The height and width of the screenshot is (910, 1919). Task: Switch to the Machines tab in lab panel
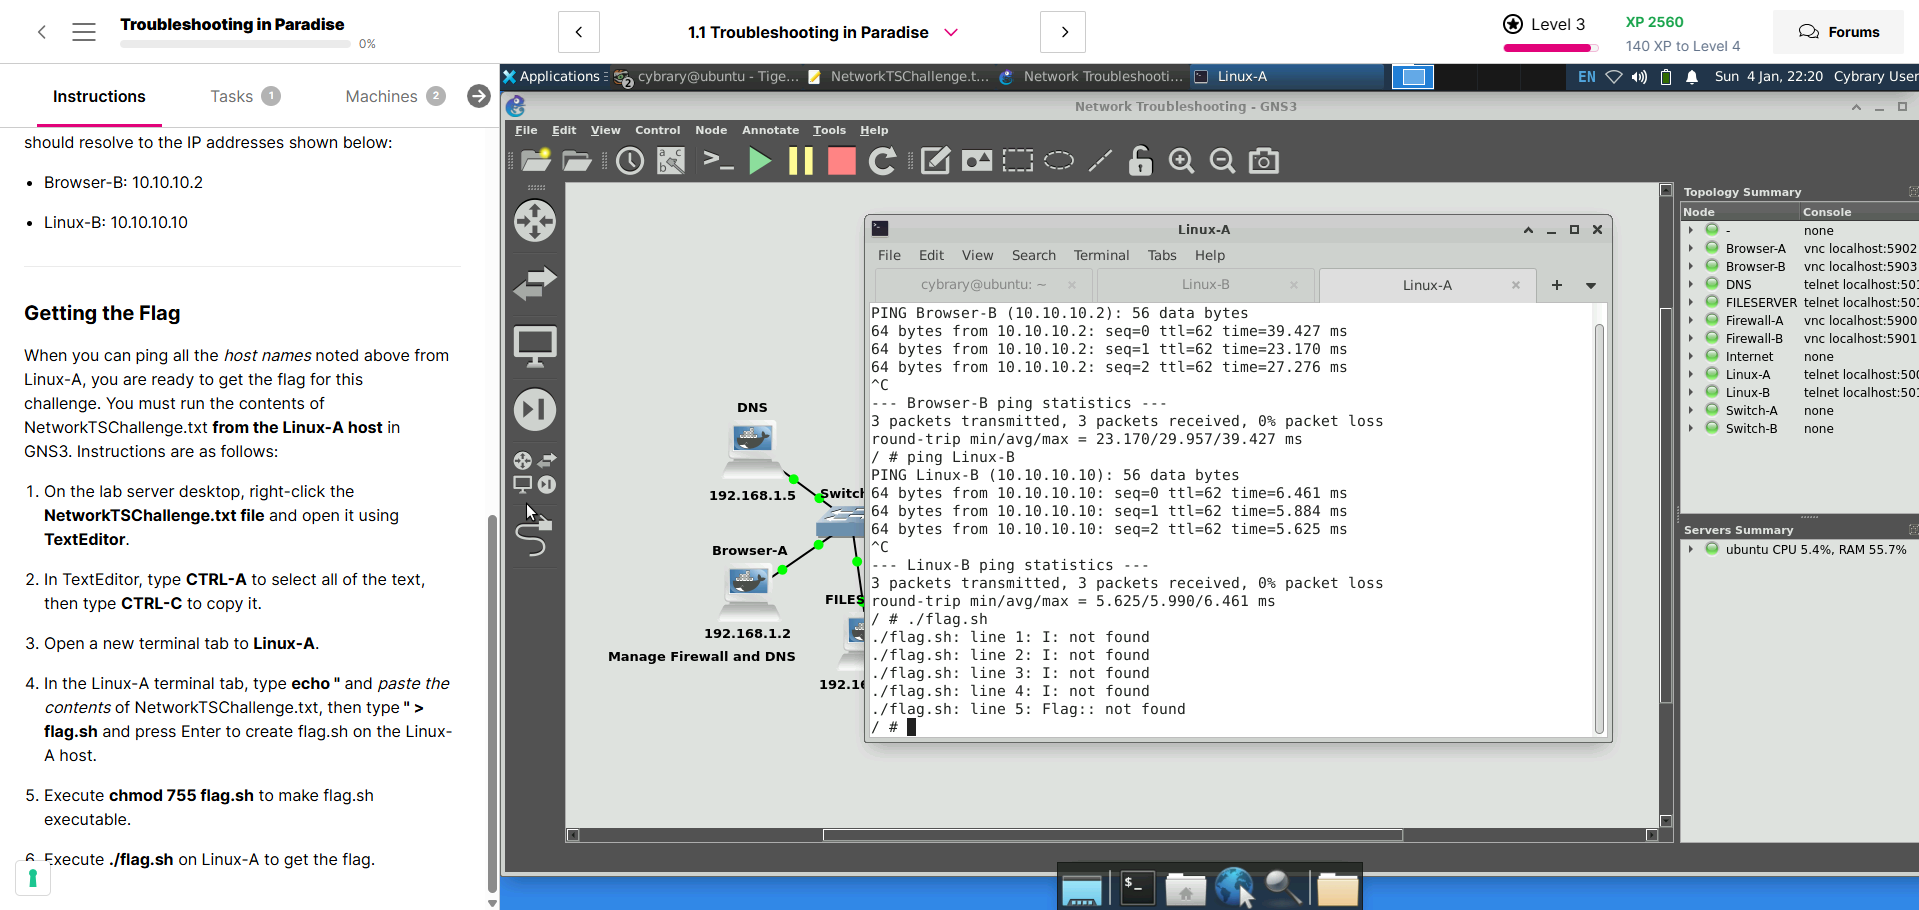click(381, 96)
